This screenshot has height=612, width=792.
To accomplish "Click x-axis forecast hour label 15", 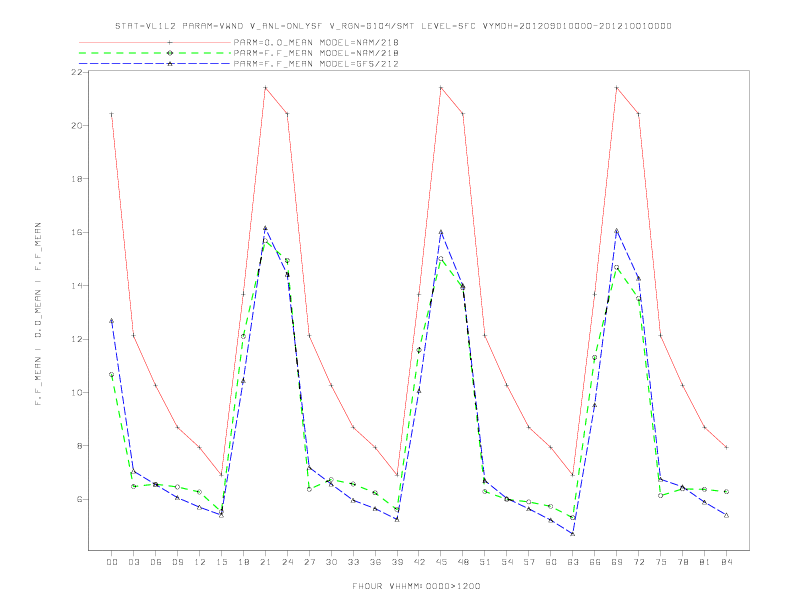I will pyautogui.click(x=221, y=562).
